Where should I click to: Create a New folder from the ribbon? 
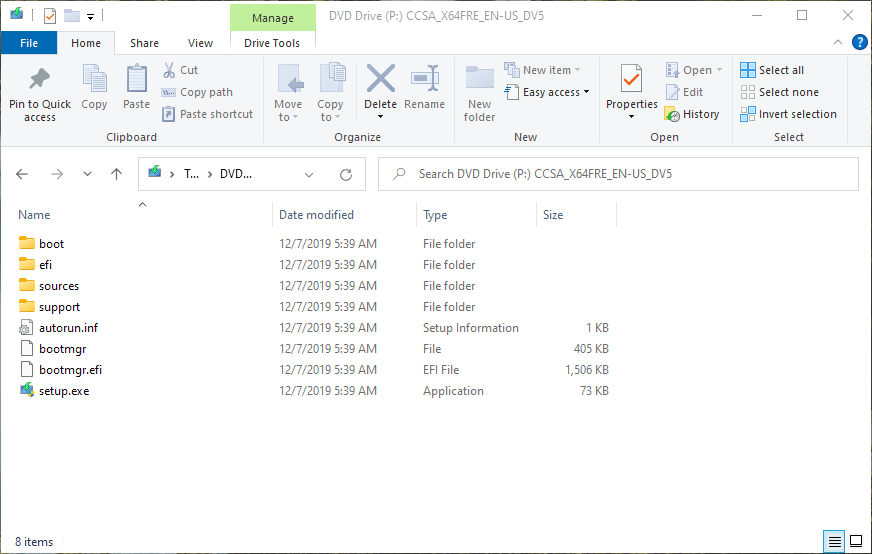click(x=480, y=80)
